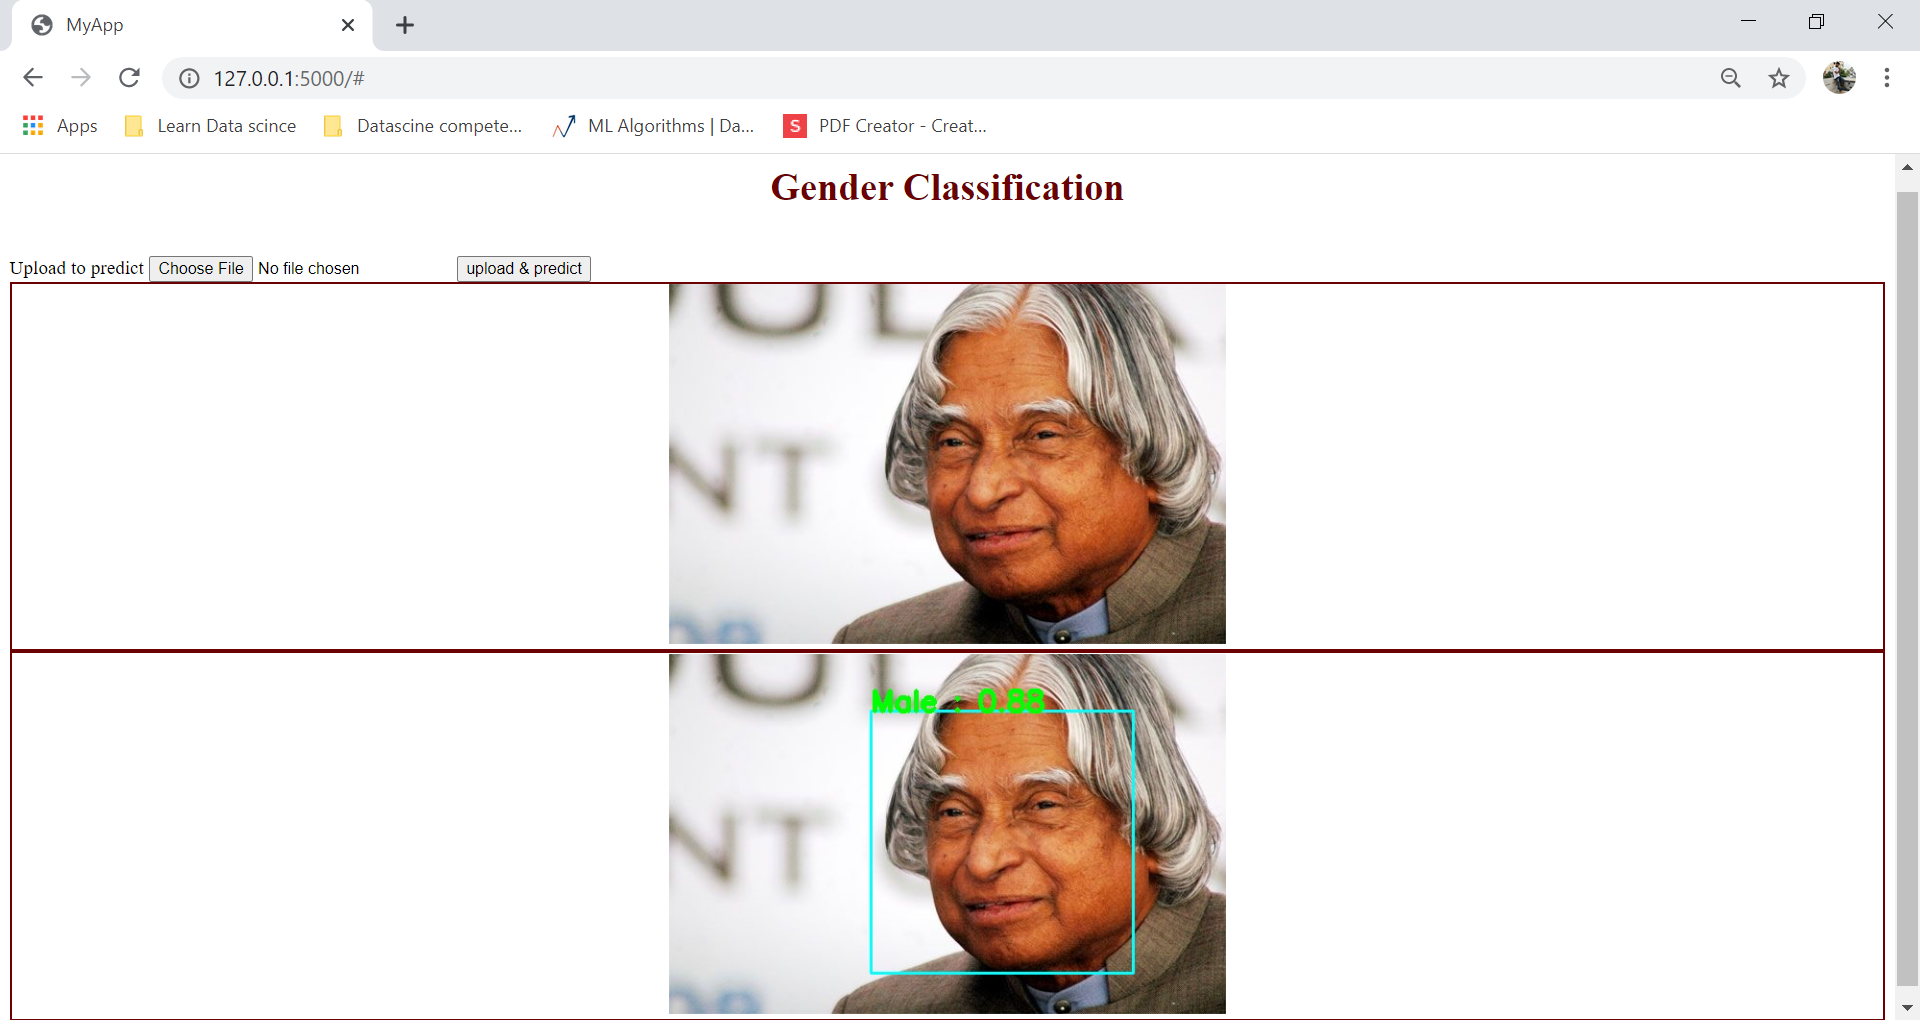Open the search magnifier in the toolbar
Image resolution: width=1920 pixels, height=1020 pixels.
coord(1731,78)
